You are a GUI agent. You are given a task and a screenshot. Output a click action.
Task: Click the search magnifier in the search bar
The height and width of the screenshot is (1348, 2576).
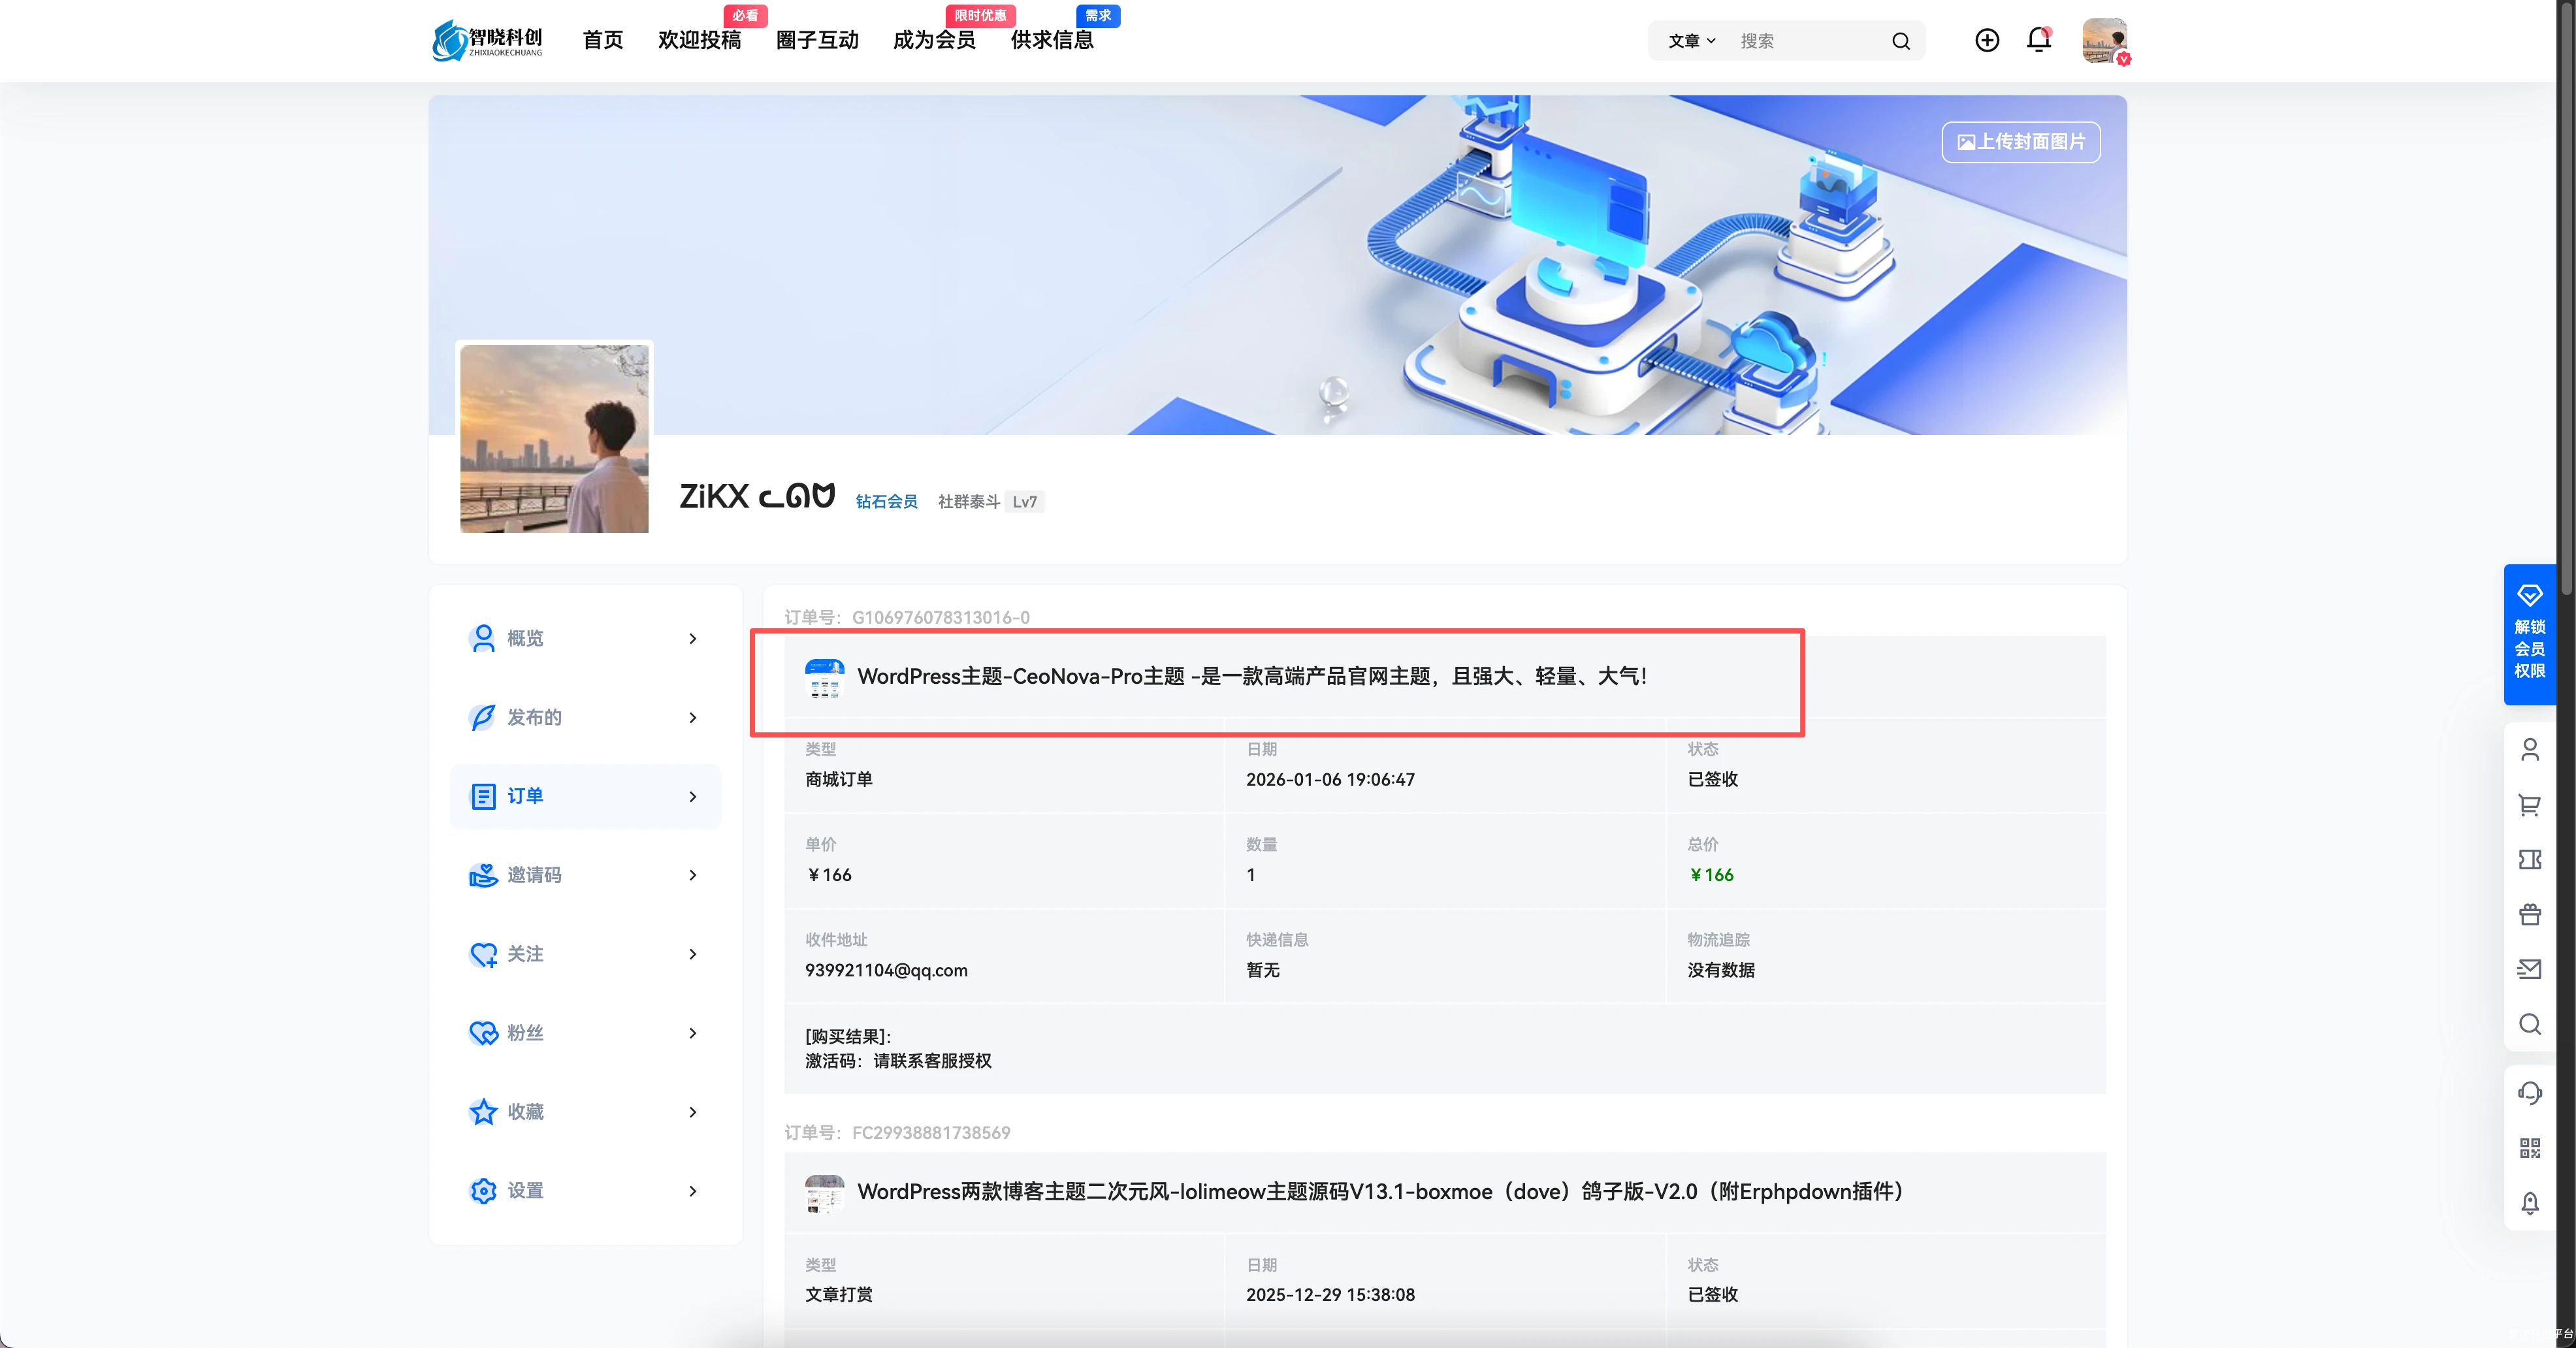pos(1901,41)
